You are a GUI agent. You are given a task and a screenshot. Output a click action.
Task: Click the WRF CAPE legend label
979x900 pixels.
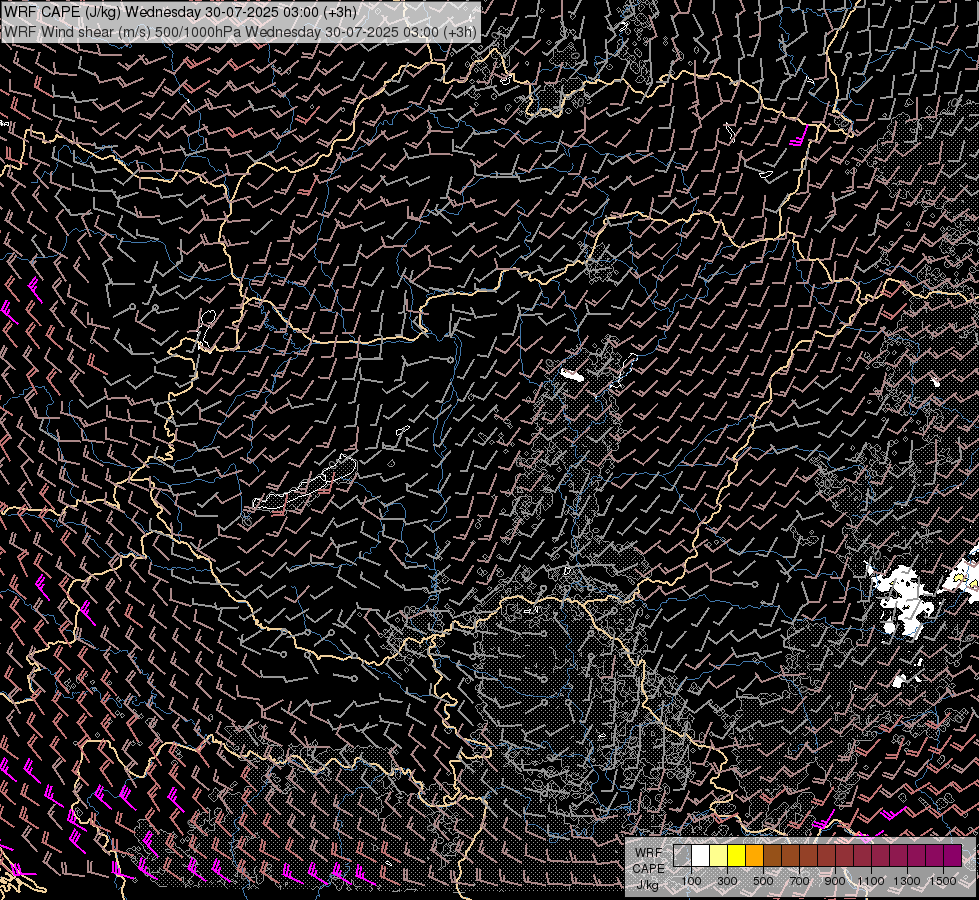pos(648,860)
